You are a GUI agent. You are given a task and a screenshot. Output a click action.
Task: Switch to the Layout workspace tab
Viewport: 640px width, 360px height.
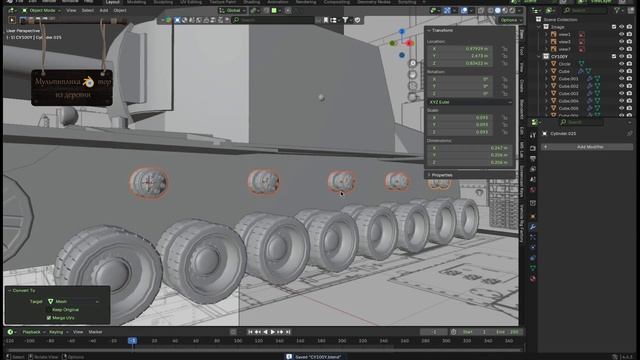[x=112, y=2]
